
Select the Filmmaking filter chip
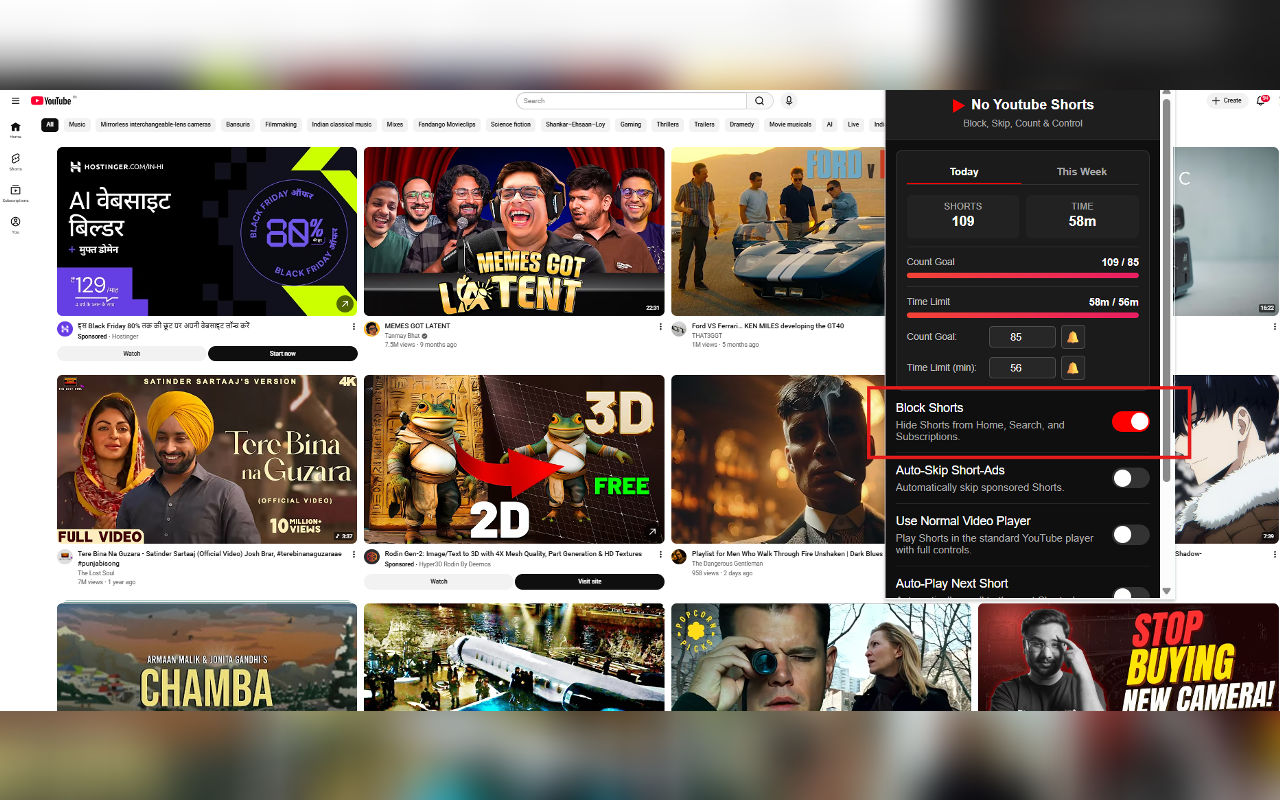281,125
